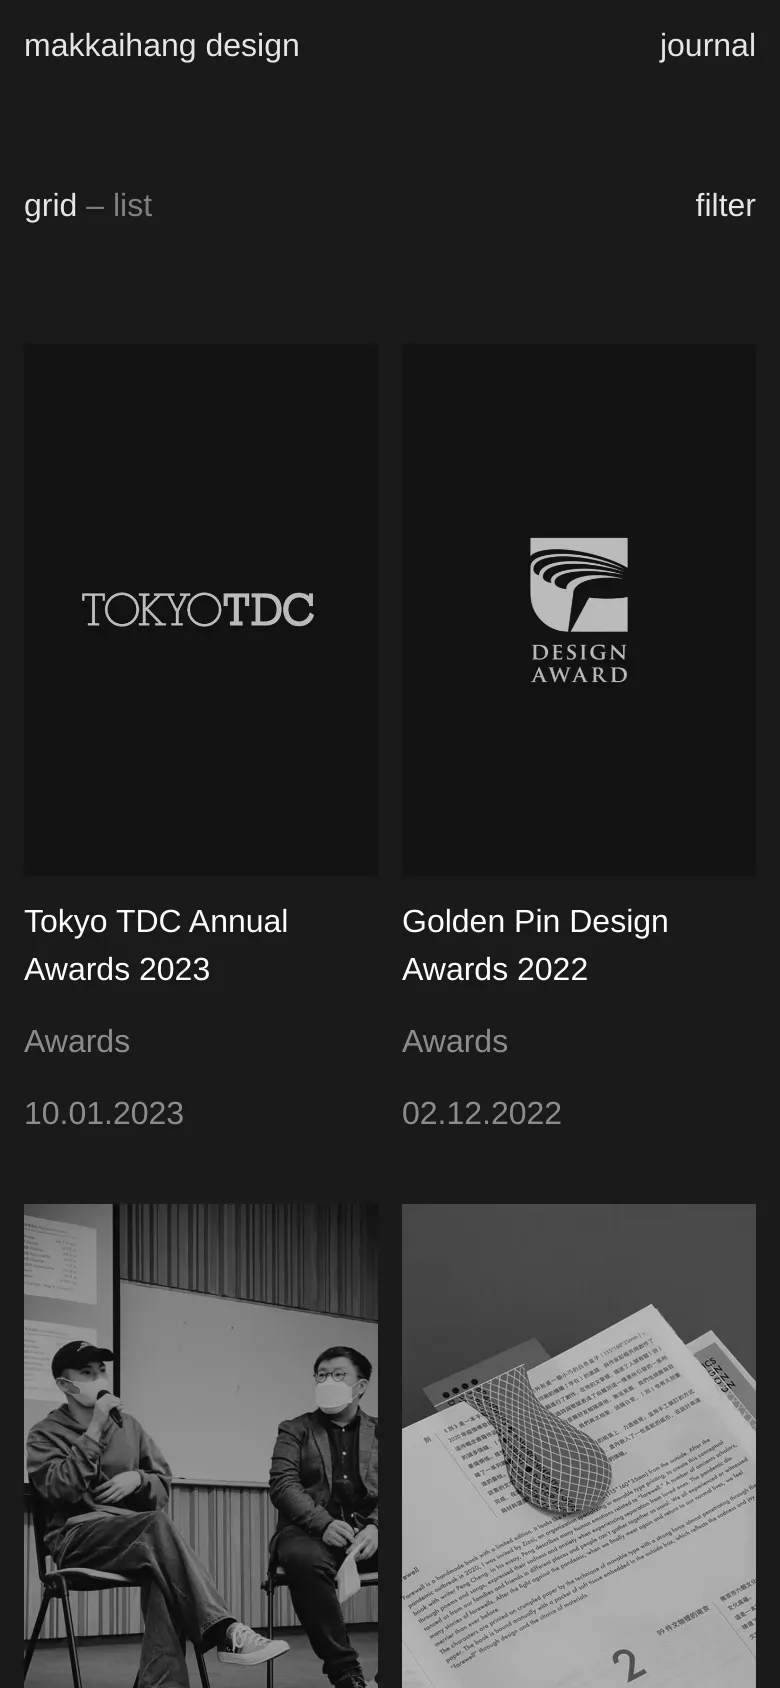Viewport: 780px width, 1688px height.
Task: Go to the journal page
Action: (707, 46)
